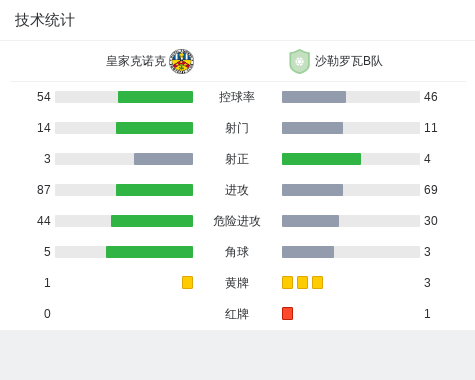475x380 pixels.
Task: Click the red card icon for 沙勒罗瓦B队
Action: click(x=287, y=314)
